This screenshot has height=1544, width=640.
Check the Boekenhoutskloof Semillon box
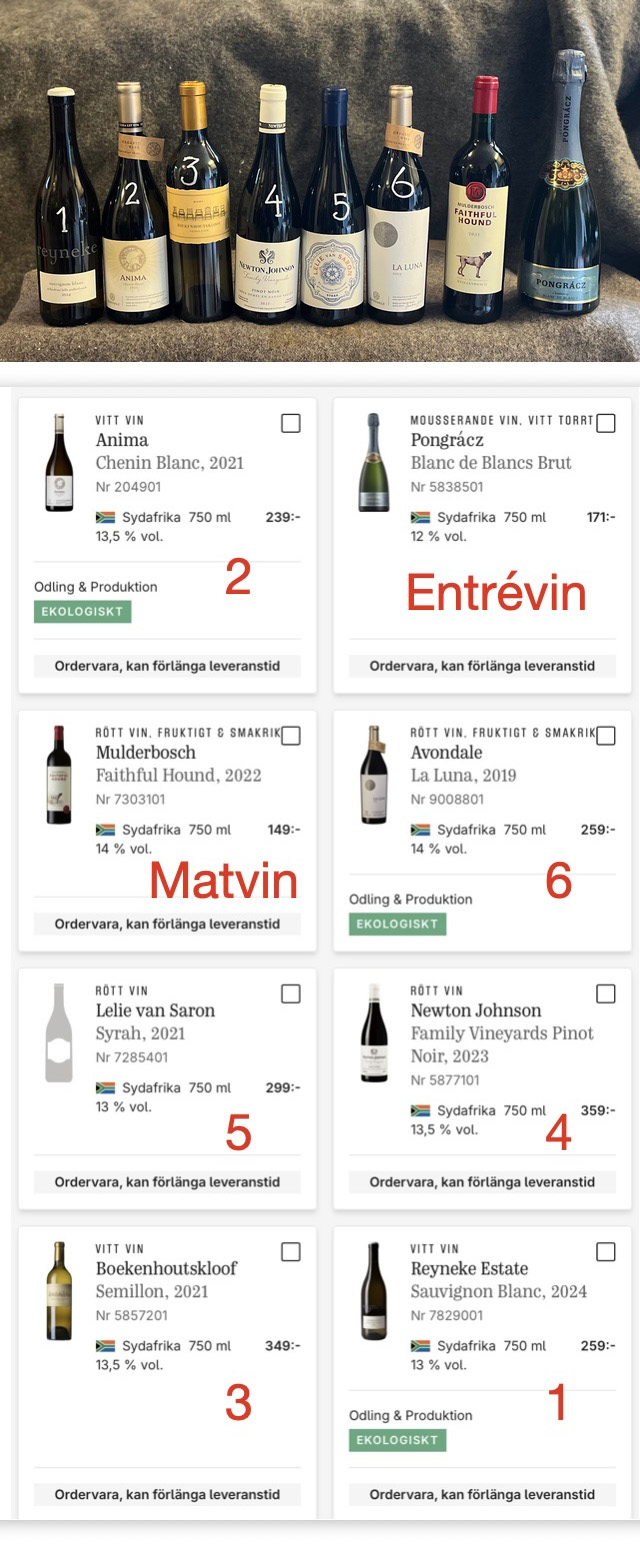(291, 1252)
